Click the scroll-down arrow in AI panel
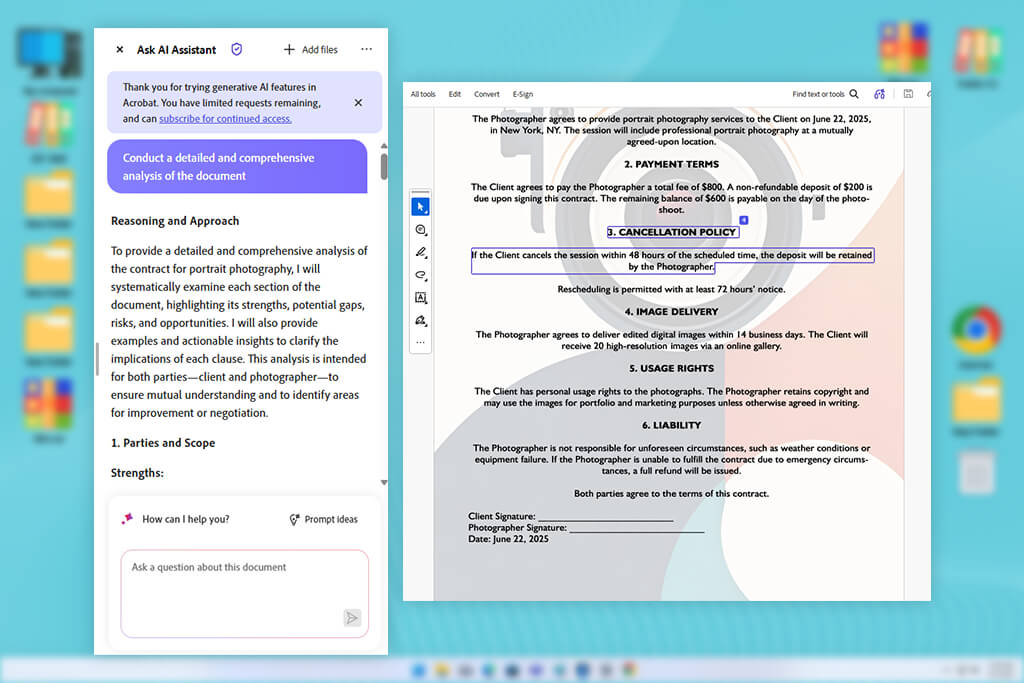1024x683 pixels. [384, 483]
